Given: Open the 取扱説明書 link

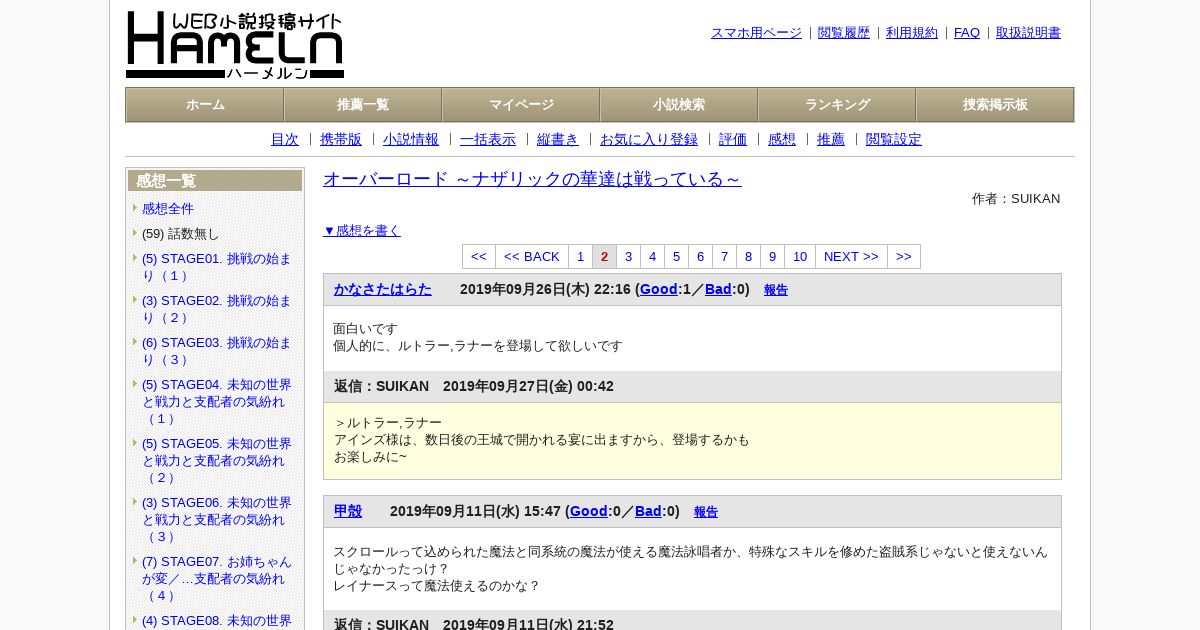Looking at the screenshot, I should click(1028, 33).
